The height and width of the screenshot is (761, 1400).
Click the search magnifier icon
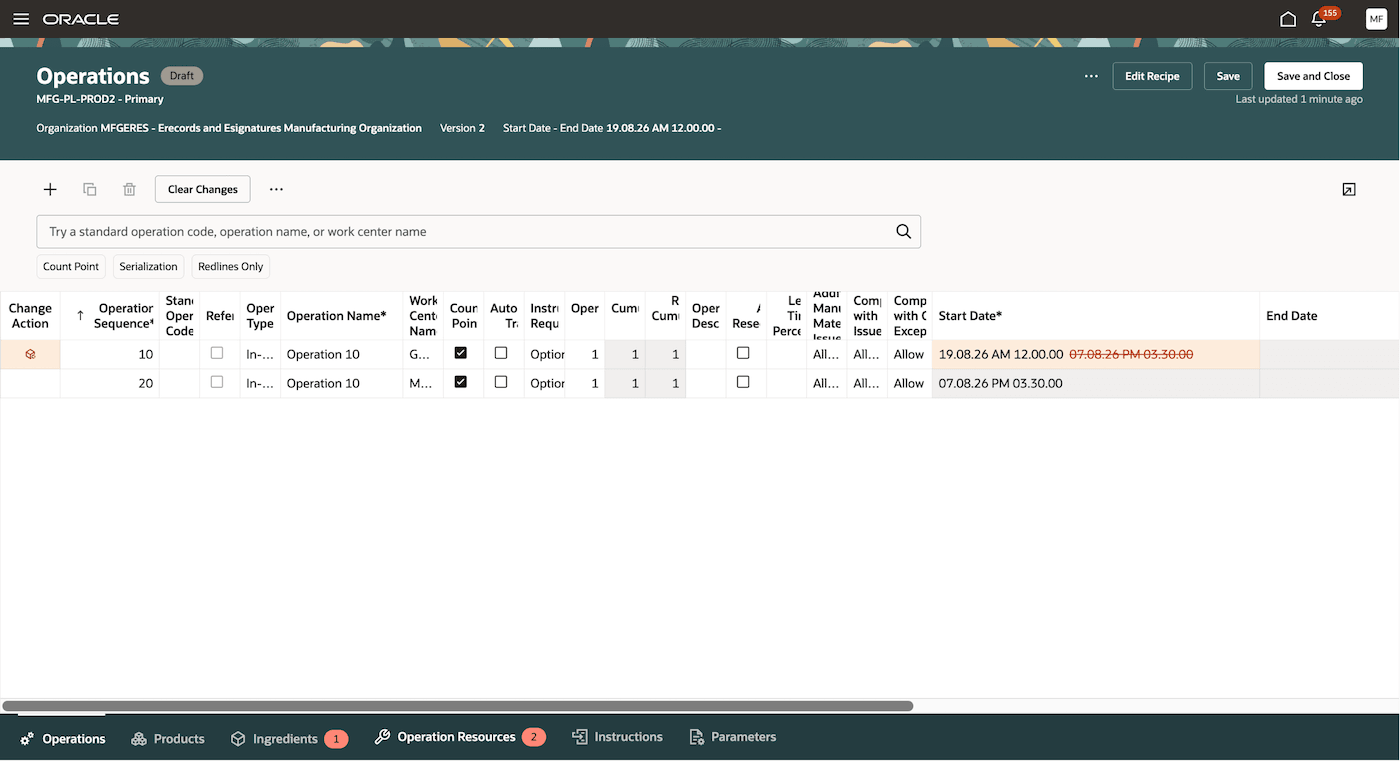903,231
